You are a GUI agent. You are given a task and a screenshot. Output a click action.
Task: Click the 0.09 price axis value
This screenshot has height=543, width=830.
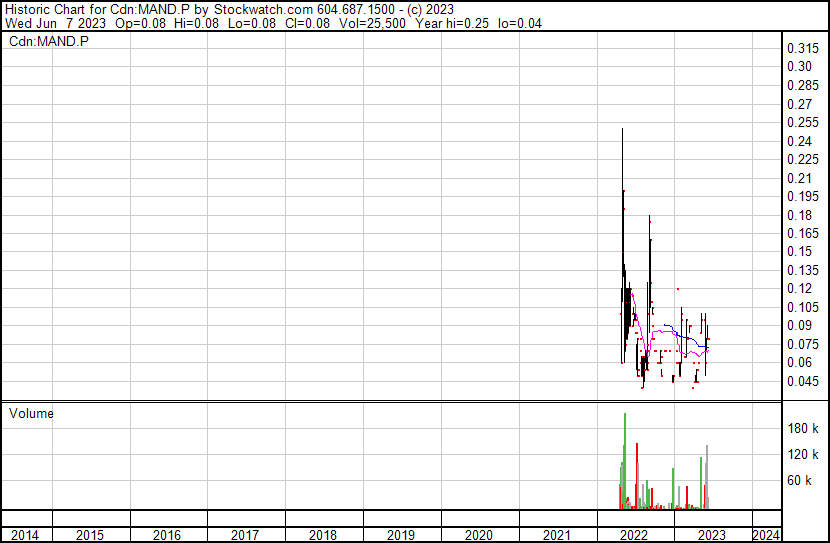click(799, 325)
